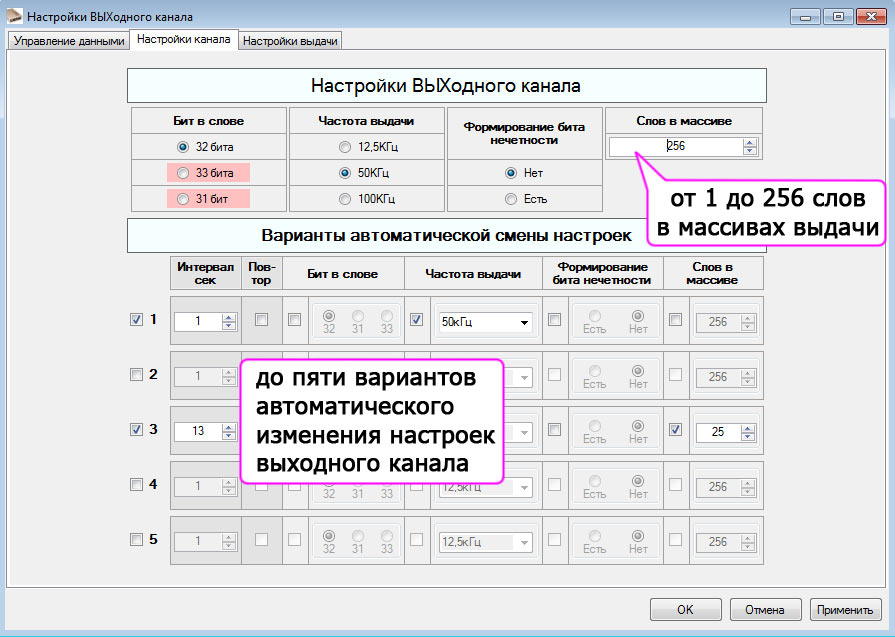This screenshot has width=895, height=637.
Task: Click the application icon in the title bar
Action: click(x=13, y=17)
